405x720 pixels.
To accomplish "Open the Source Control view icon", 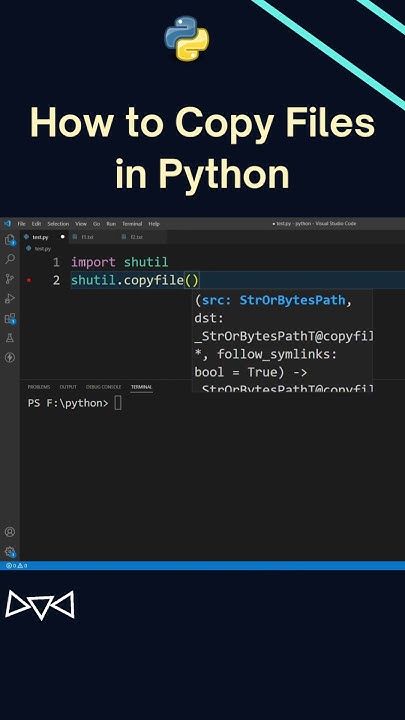I will click(x=10, y=279).
